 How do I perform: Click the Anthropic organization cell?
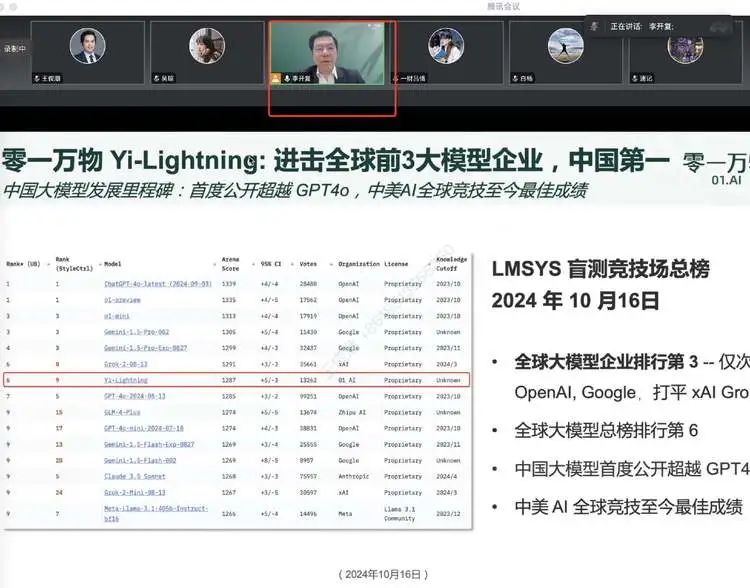click(353, 477)
